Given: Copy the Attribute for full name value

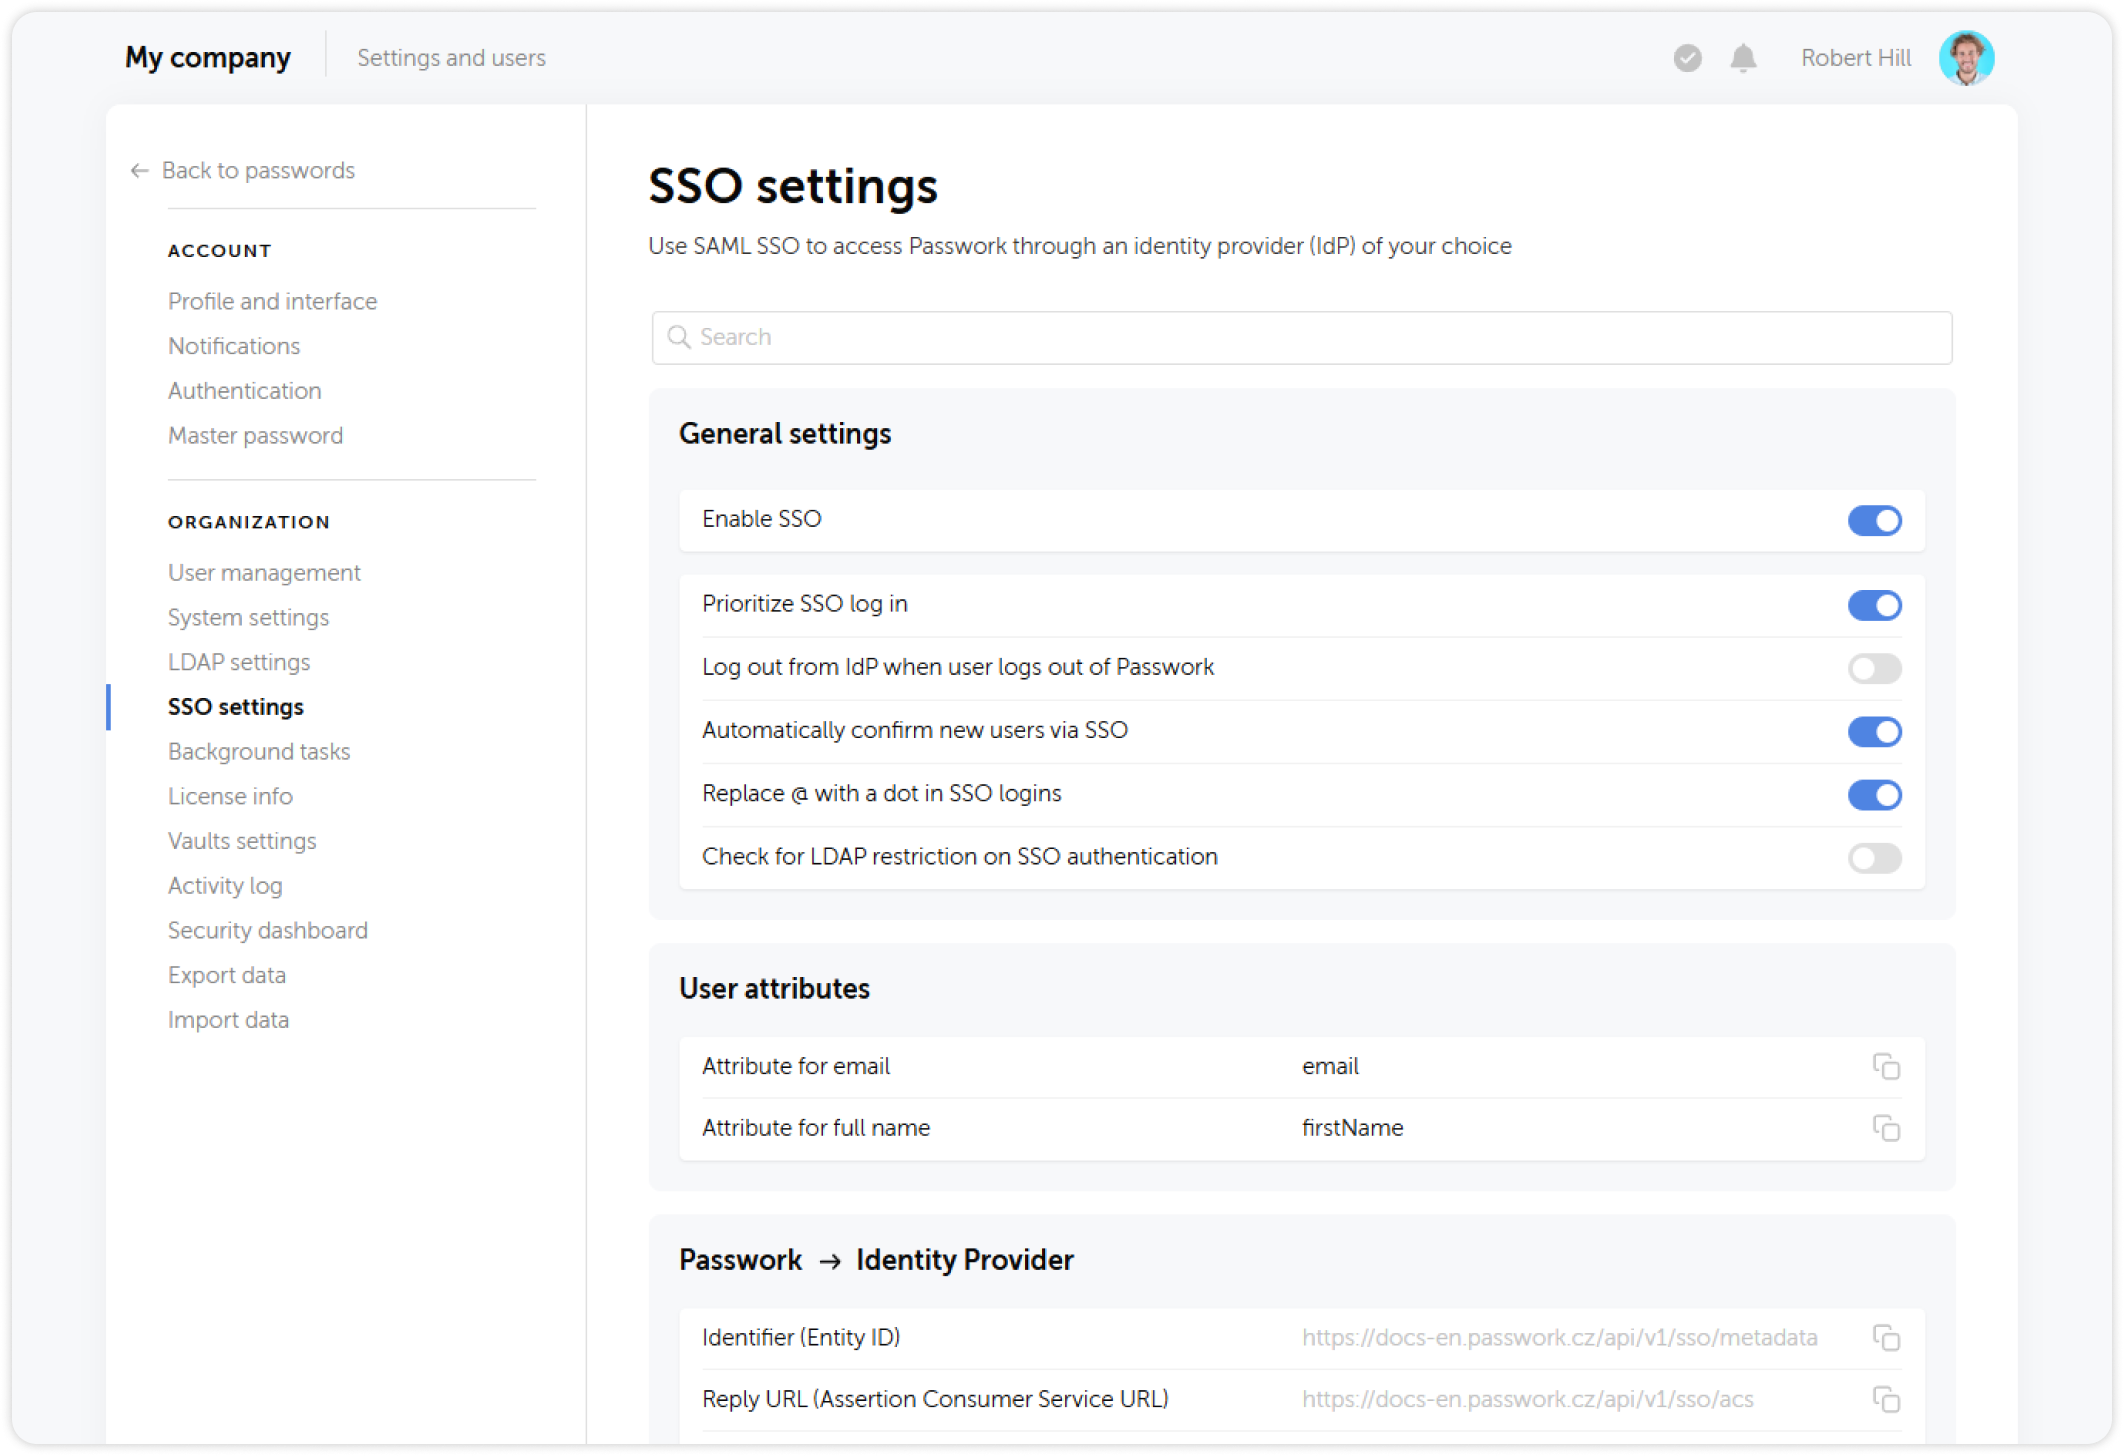Looking at the screenshot, I should click(1888, 1128).
